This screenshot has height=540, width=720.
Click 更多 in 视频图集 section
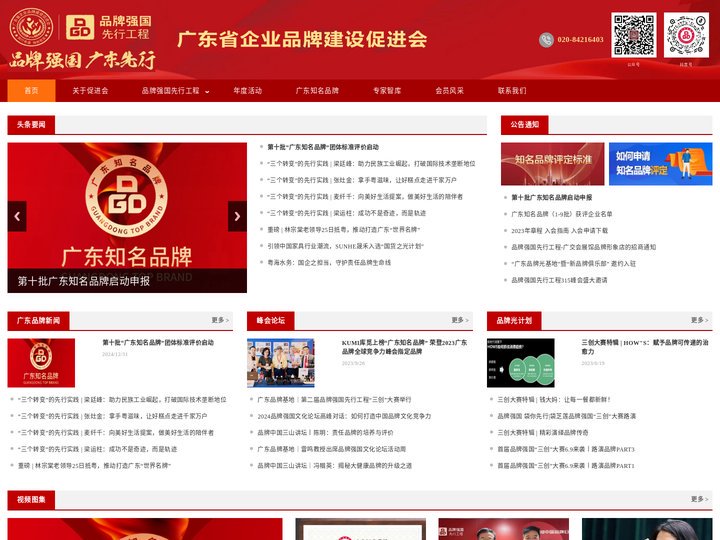700,499
